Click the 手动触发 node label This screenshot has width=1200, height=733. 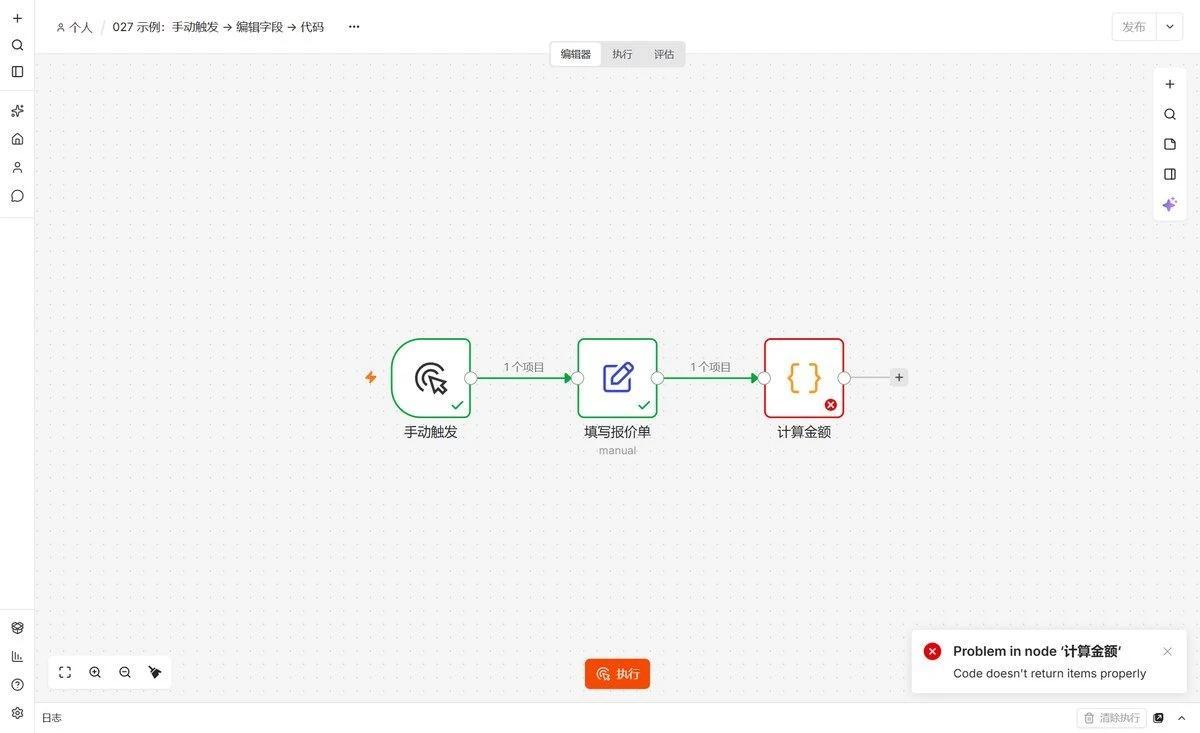(431, 432)
